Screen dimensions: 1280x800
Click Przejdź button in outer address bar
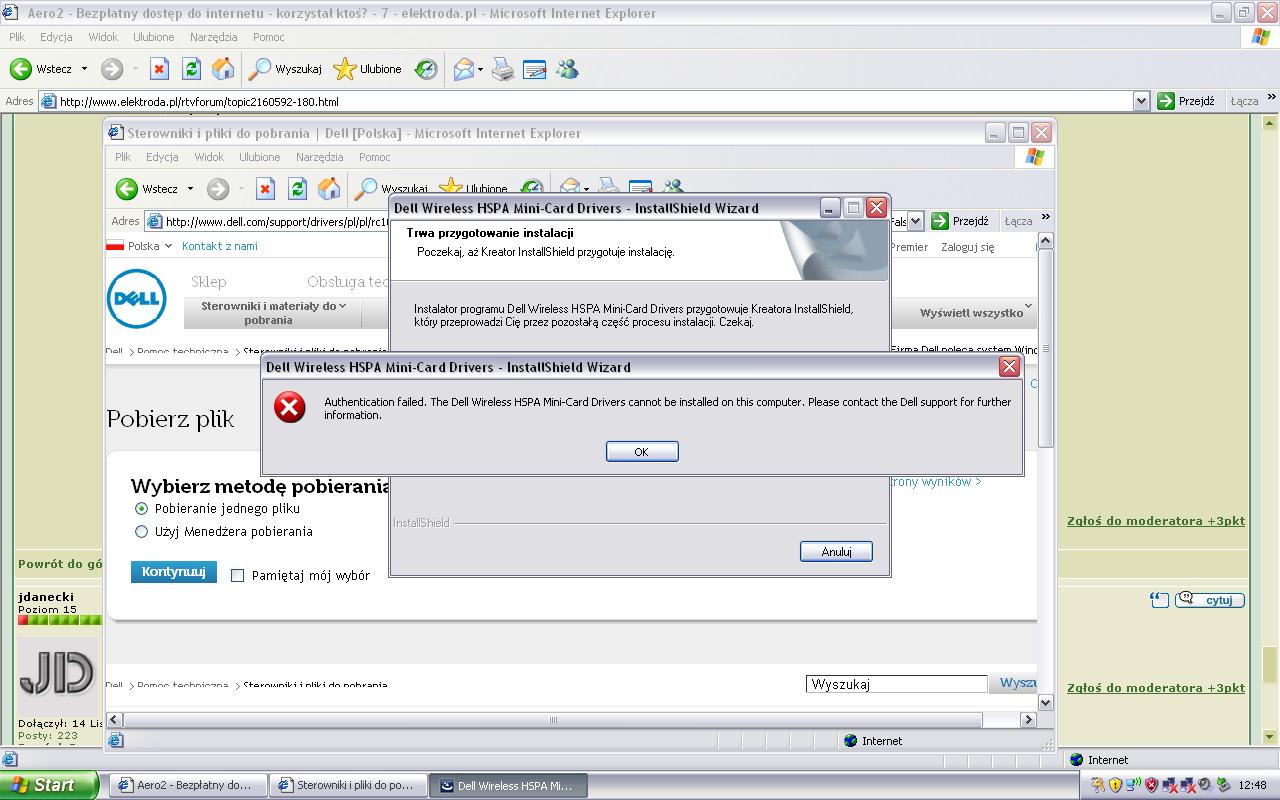[x=1186, y=101]
